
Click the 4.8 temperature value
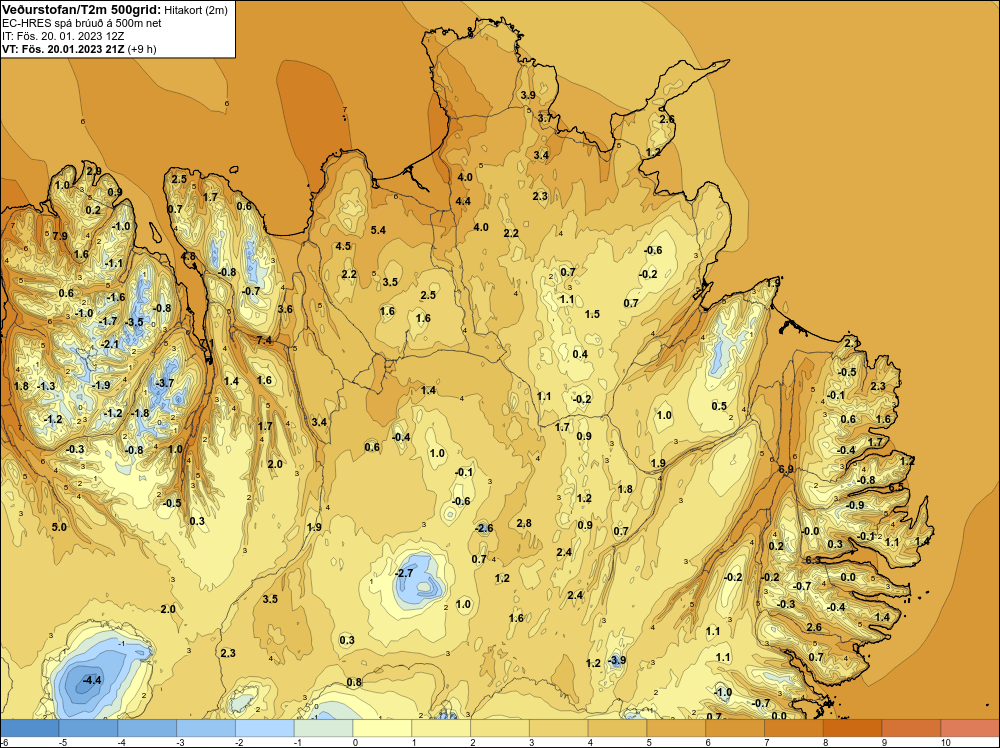tap(189, 256)
